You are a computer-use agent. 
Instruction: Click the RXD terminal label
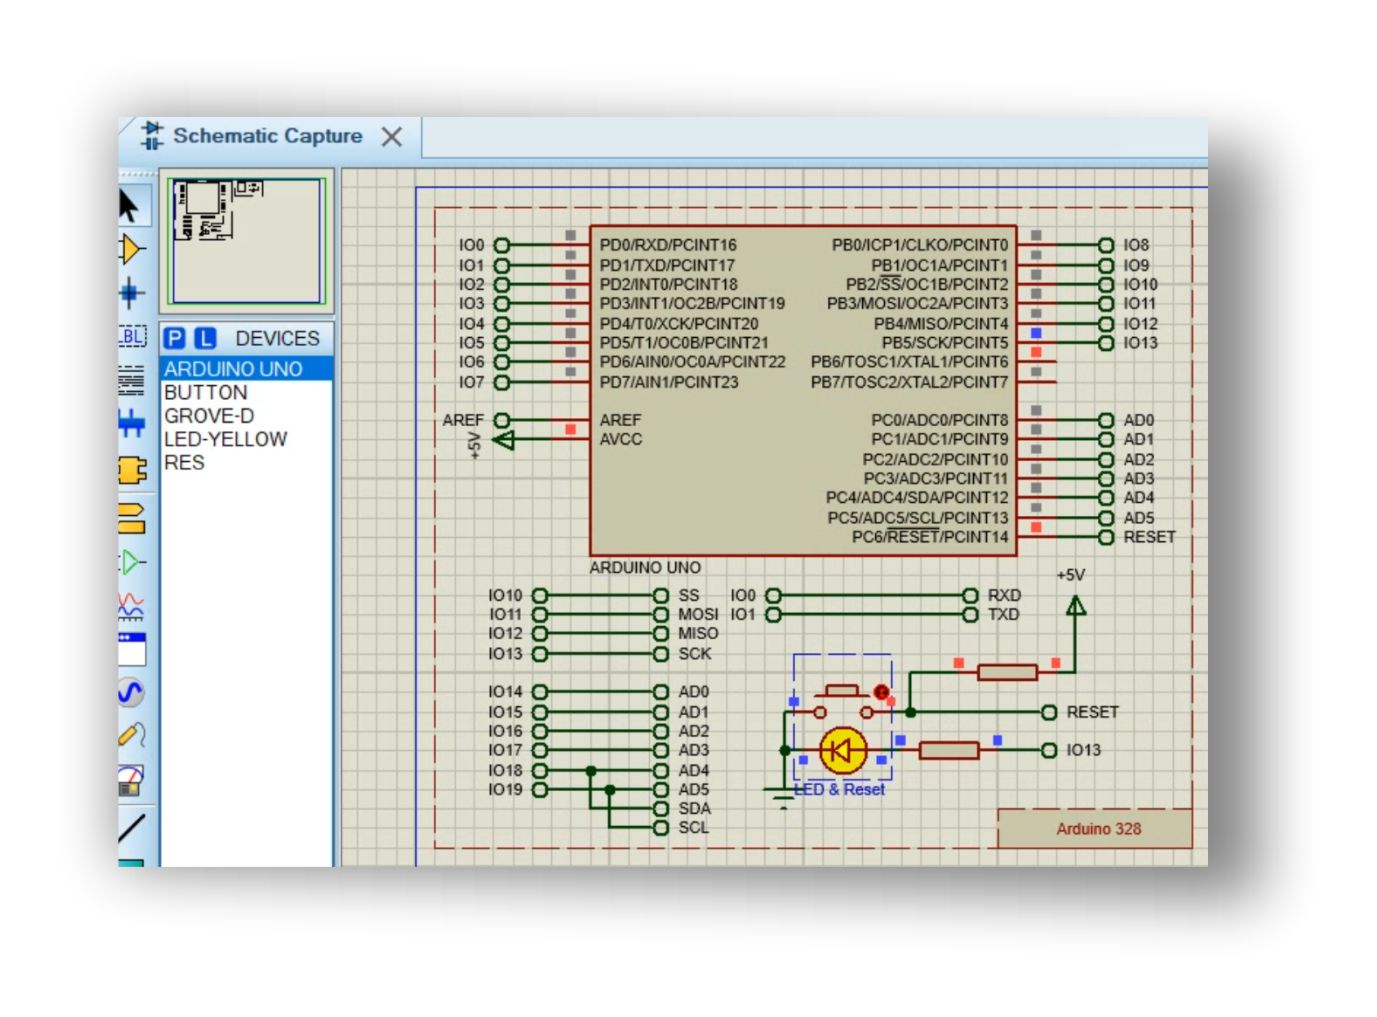[x=1004, y=595]
